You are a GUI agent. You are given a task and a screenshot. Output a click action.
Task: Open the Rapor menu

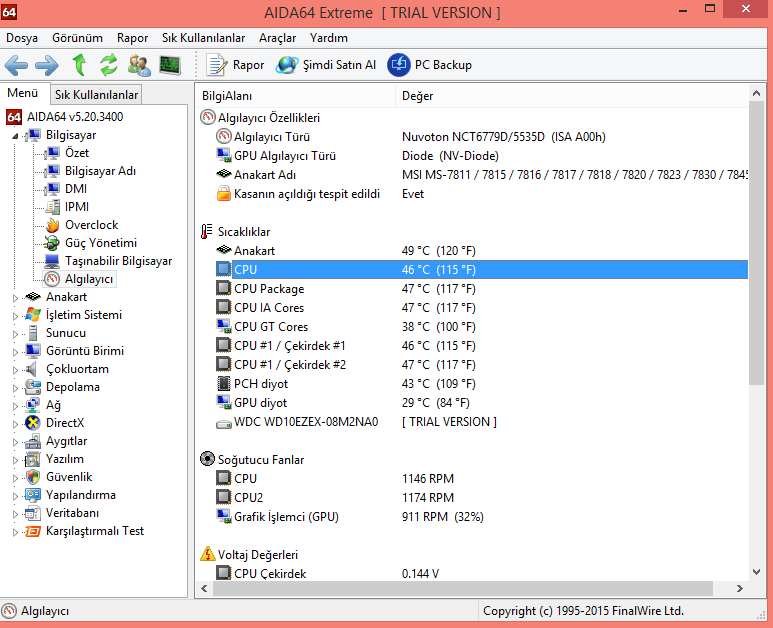click(132, 38)
